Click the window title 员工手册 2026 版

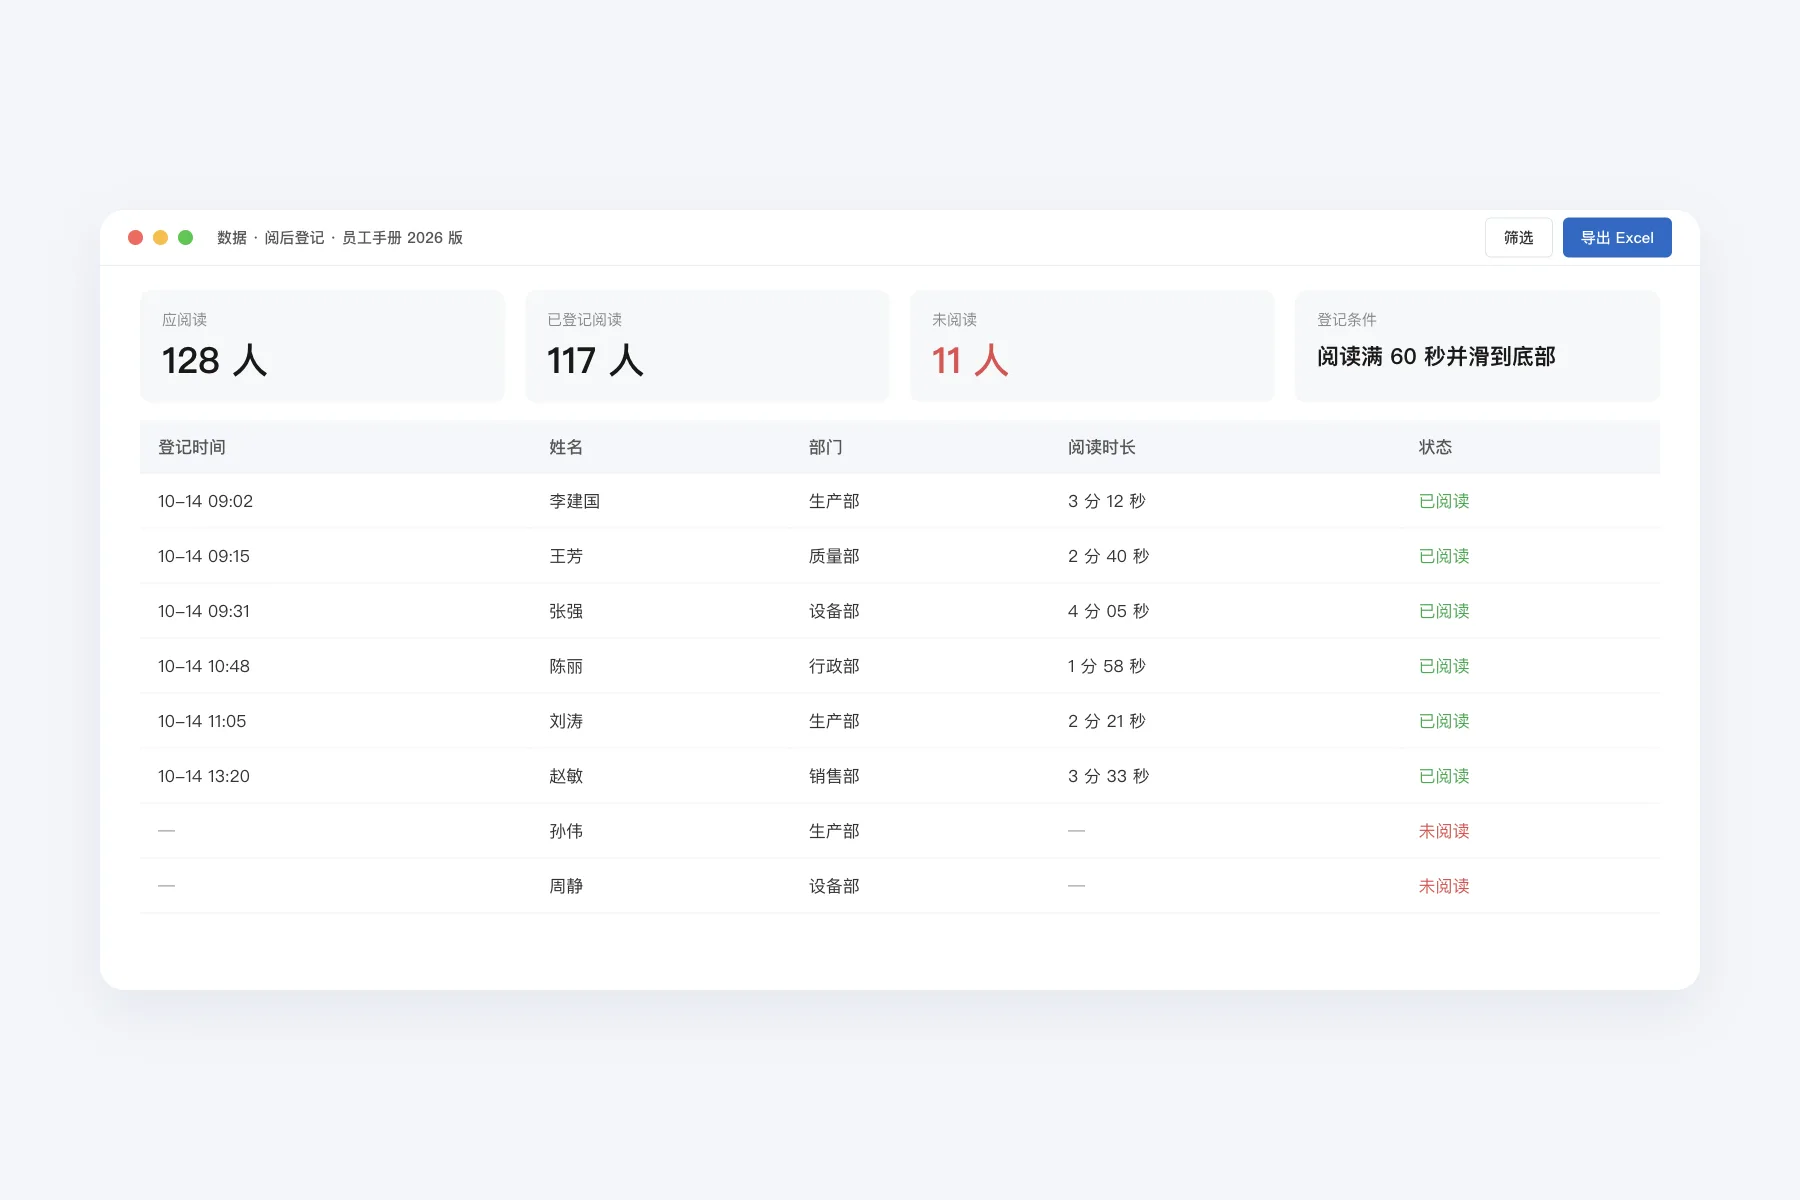402,238
